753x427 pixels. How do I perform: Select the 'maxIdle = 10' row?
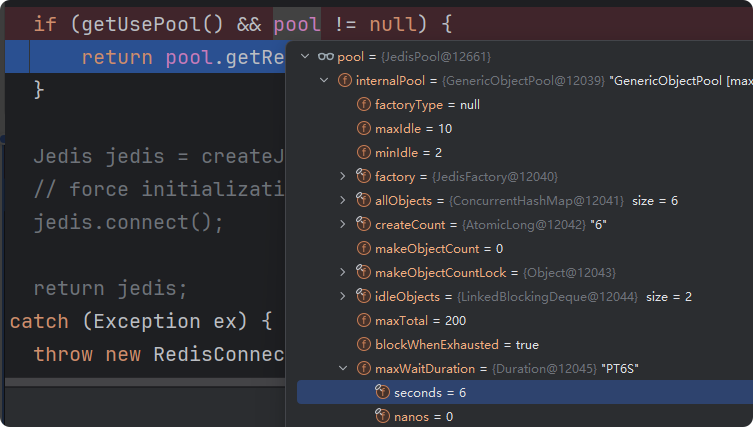pos(525,129)
